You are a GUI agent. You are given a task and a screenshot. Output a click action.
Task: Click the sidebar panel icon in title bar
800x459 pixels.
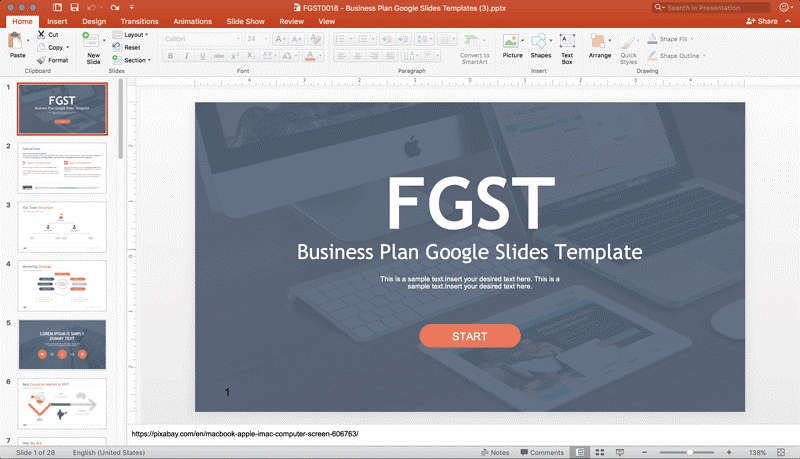(57, 8)
